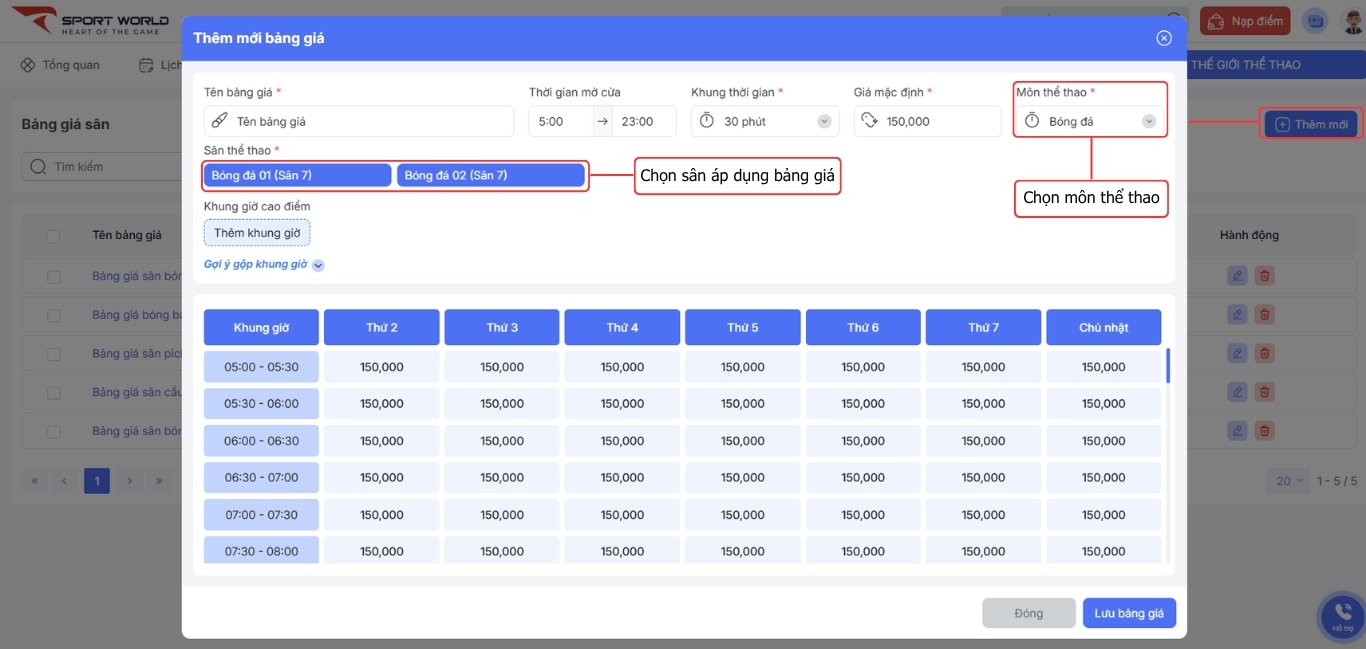This screenshot has width=1366, height=649.
Task: Select Bóng đá 01 (Sân 7) field tag
Action: point(296,175)
